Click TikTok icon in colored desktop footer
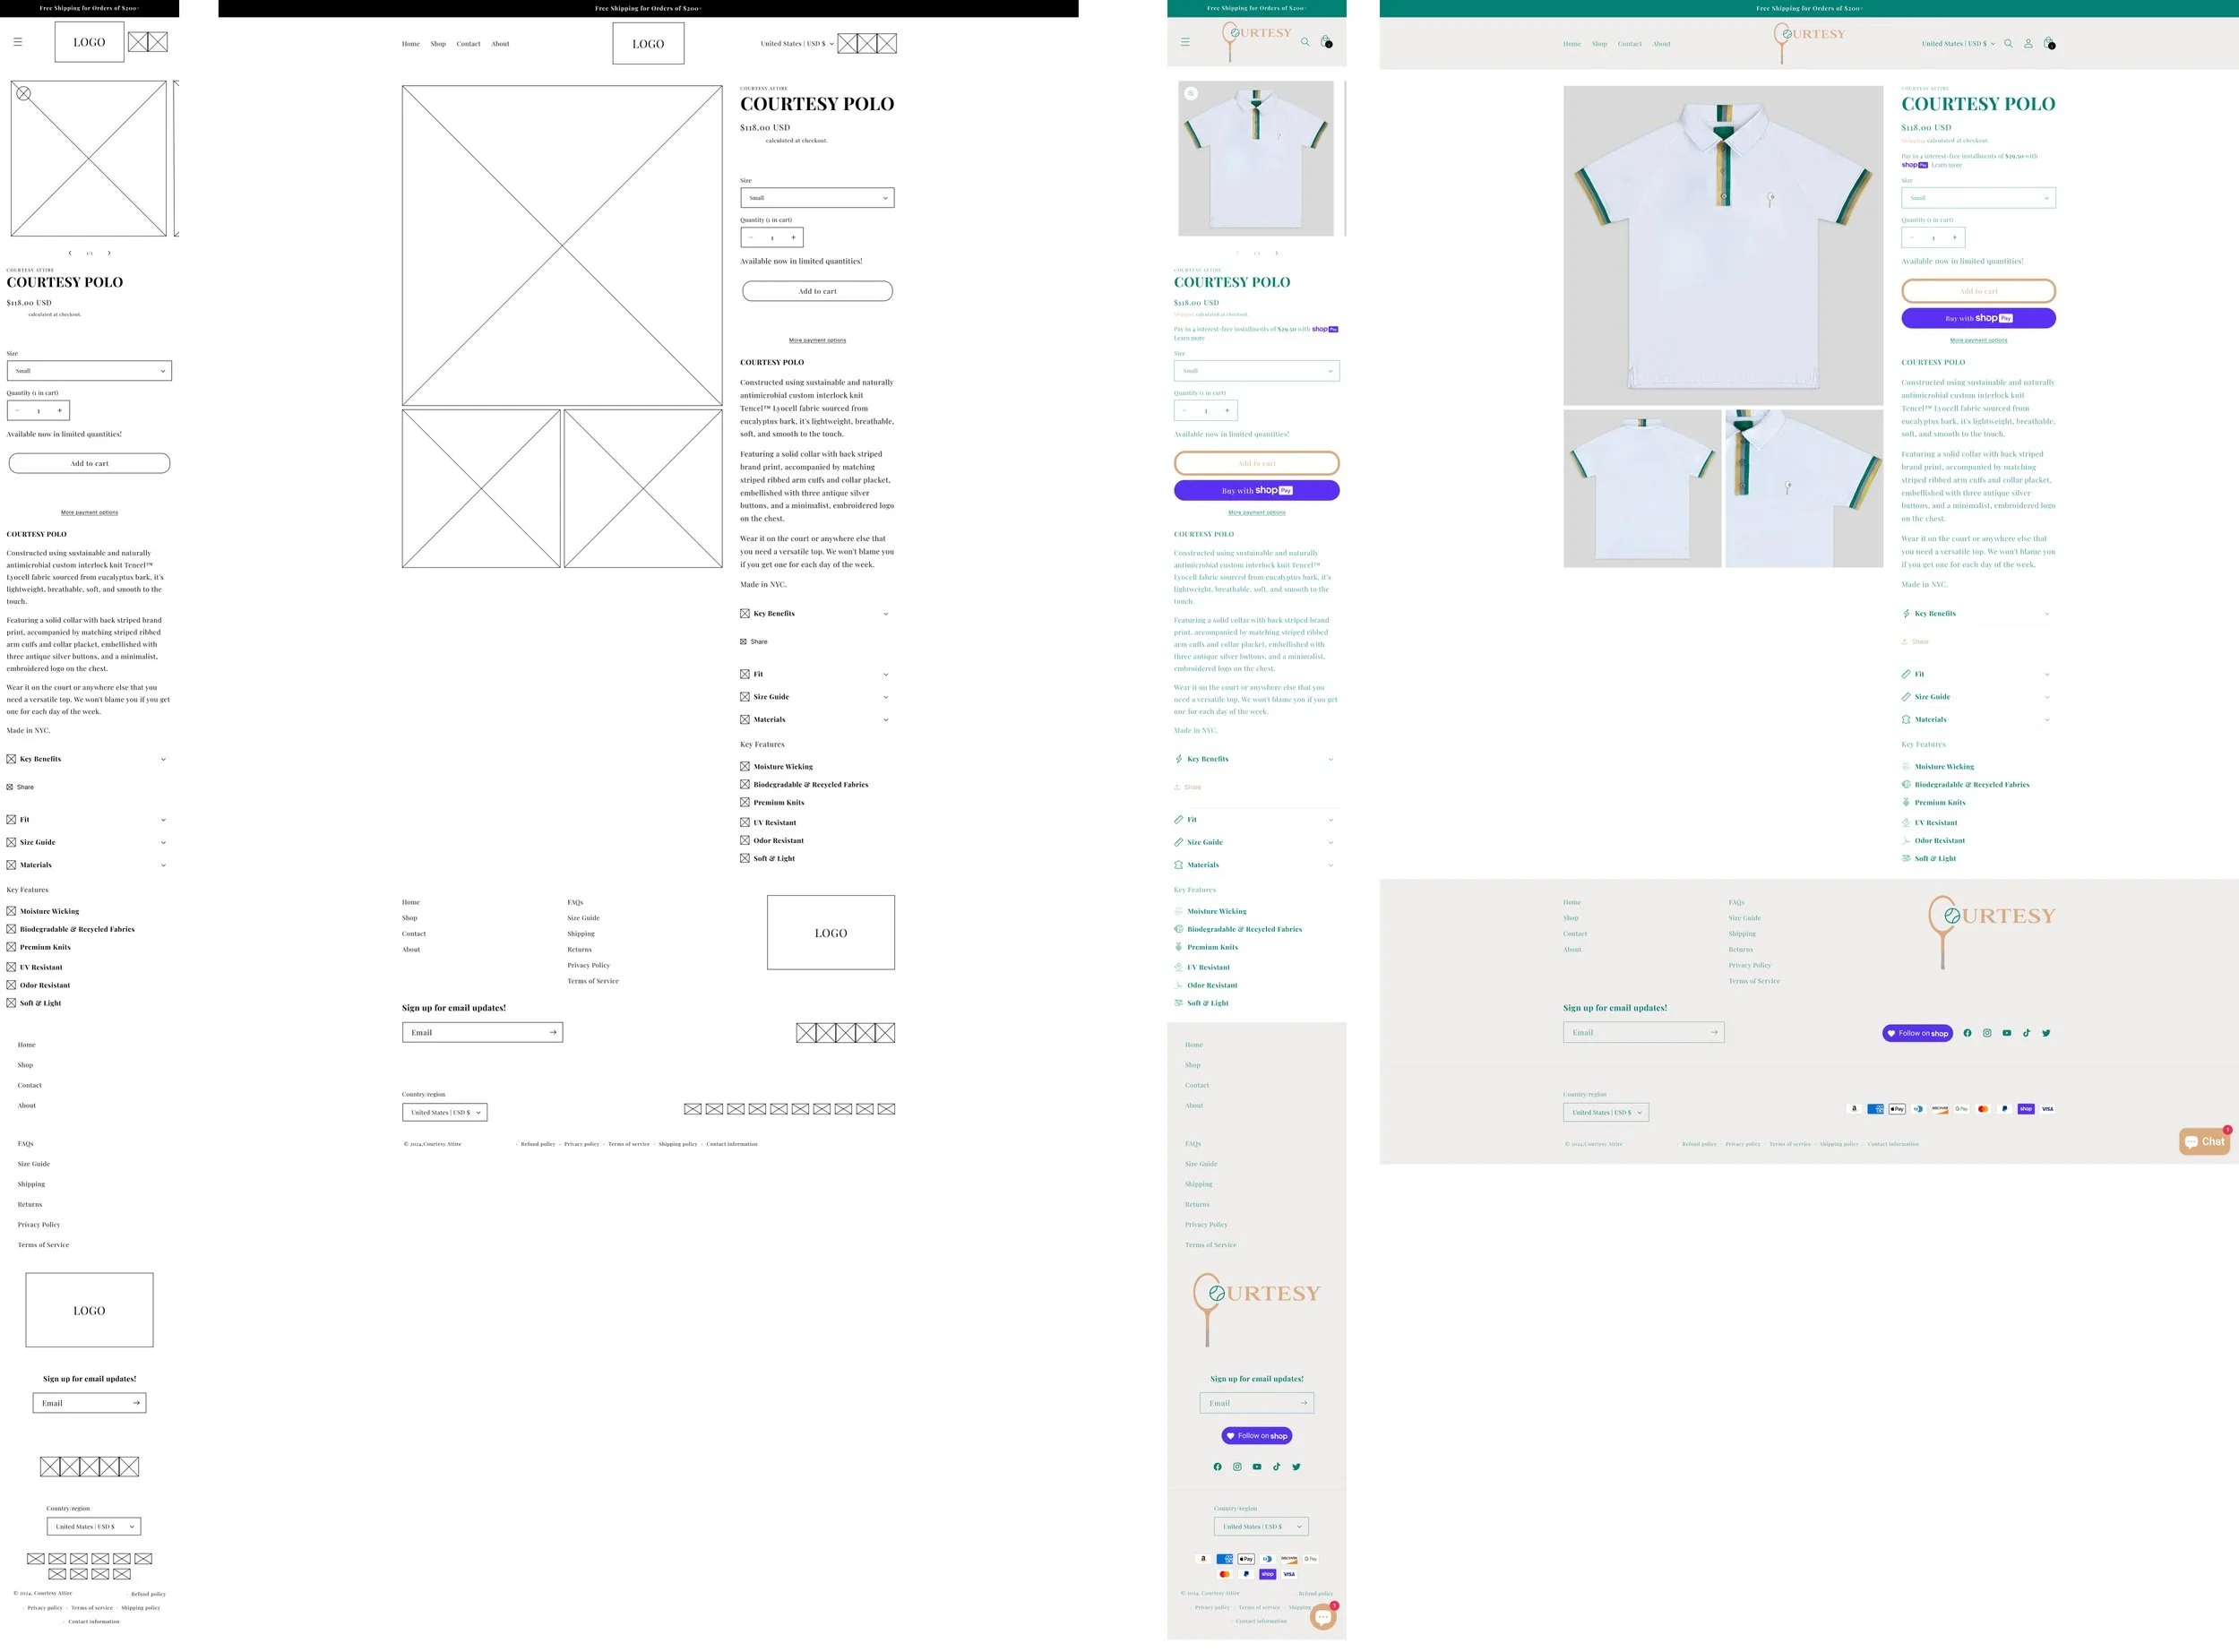 coord(2027,1033)
